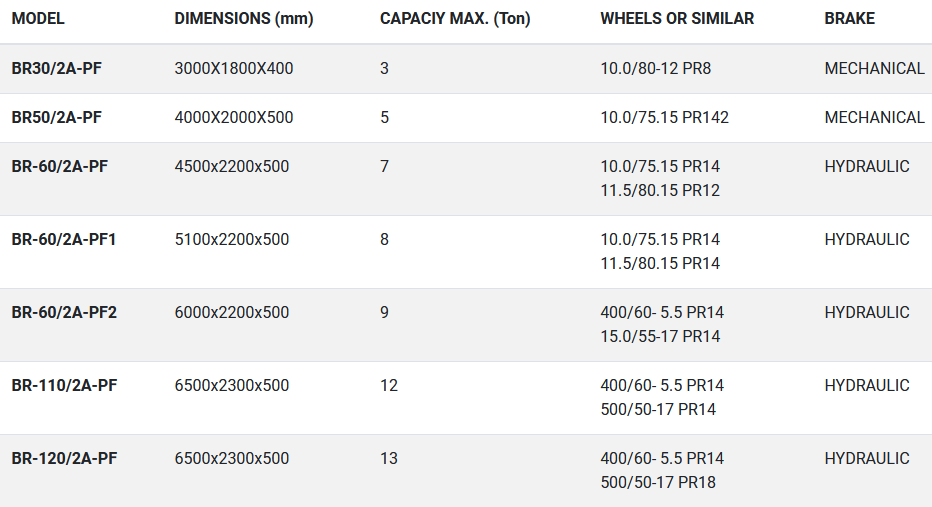This screenshot has width=932, height=507.
Task: Select the BR-120/2A-PF model name
Action: click(64, 459)
